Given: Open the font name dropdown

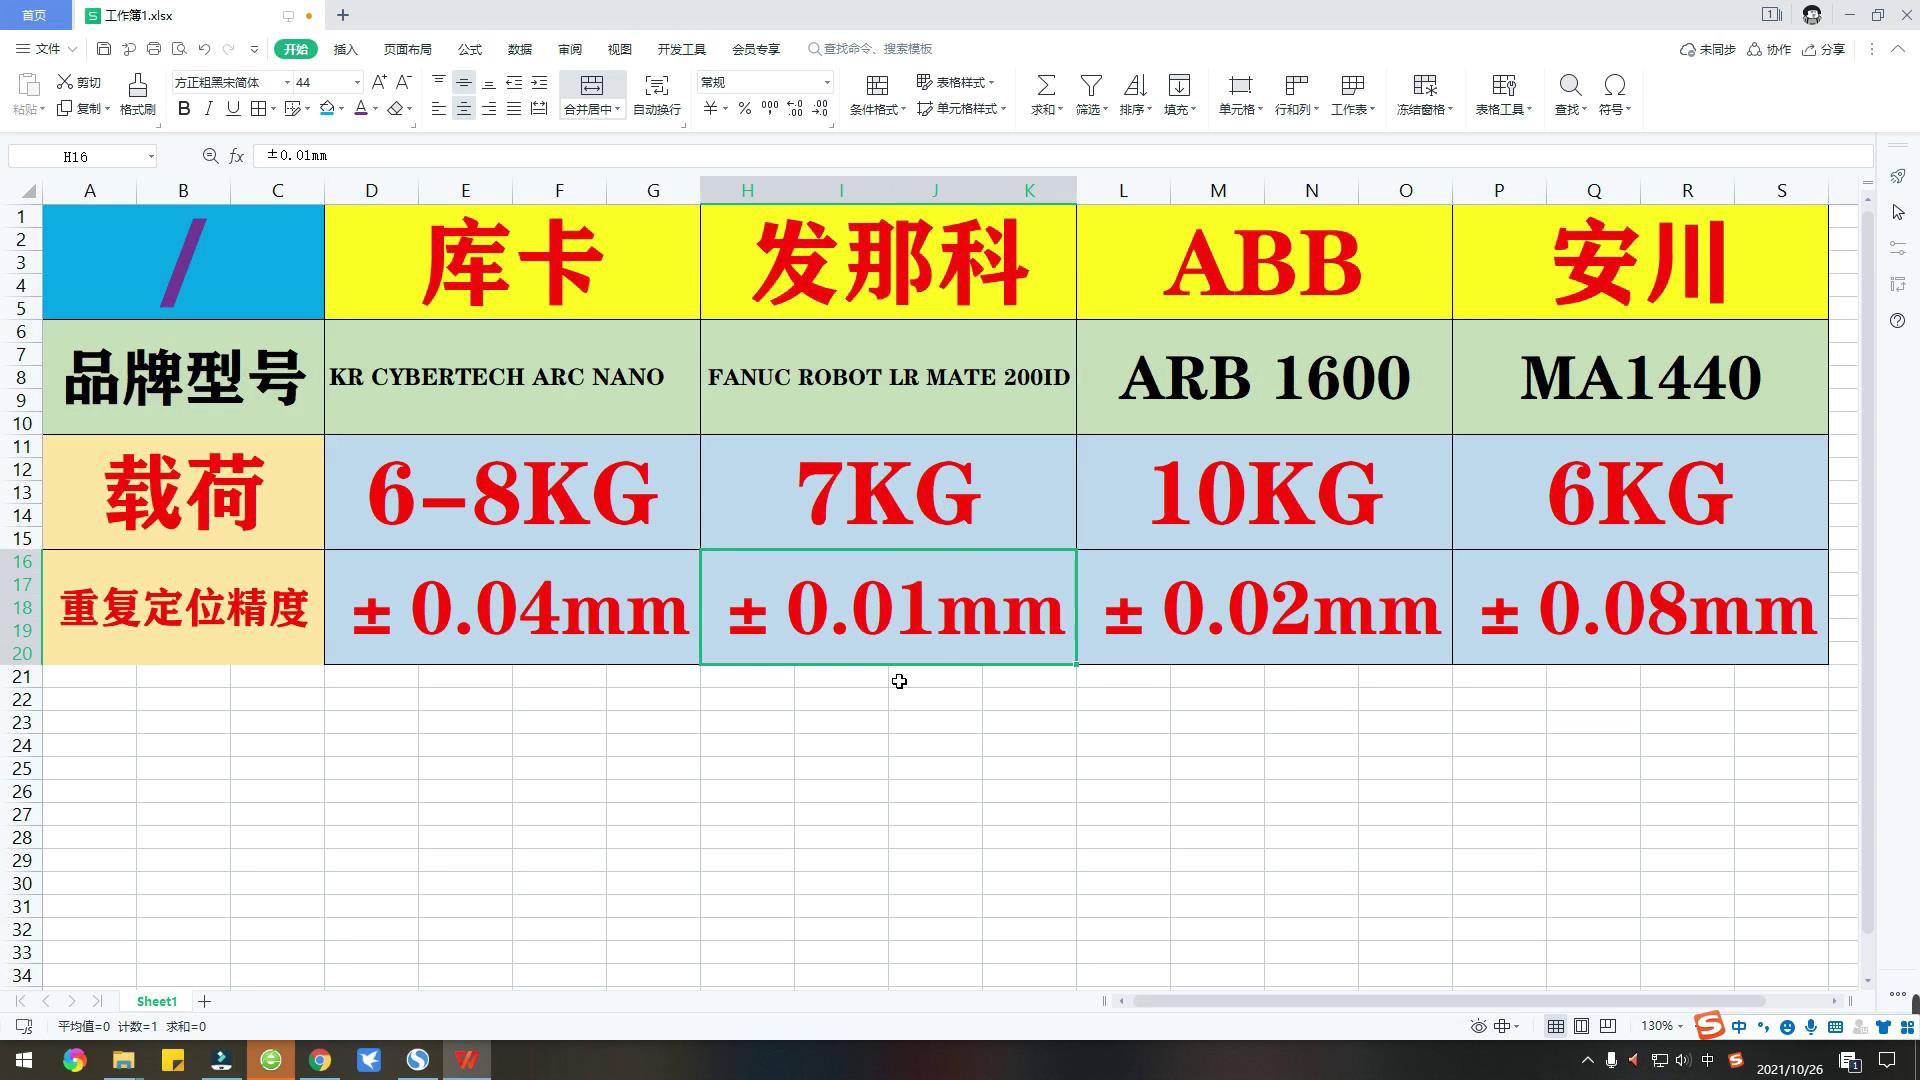Looking at the screenshot, I should coord(288,83).
